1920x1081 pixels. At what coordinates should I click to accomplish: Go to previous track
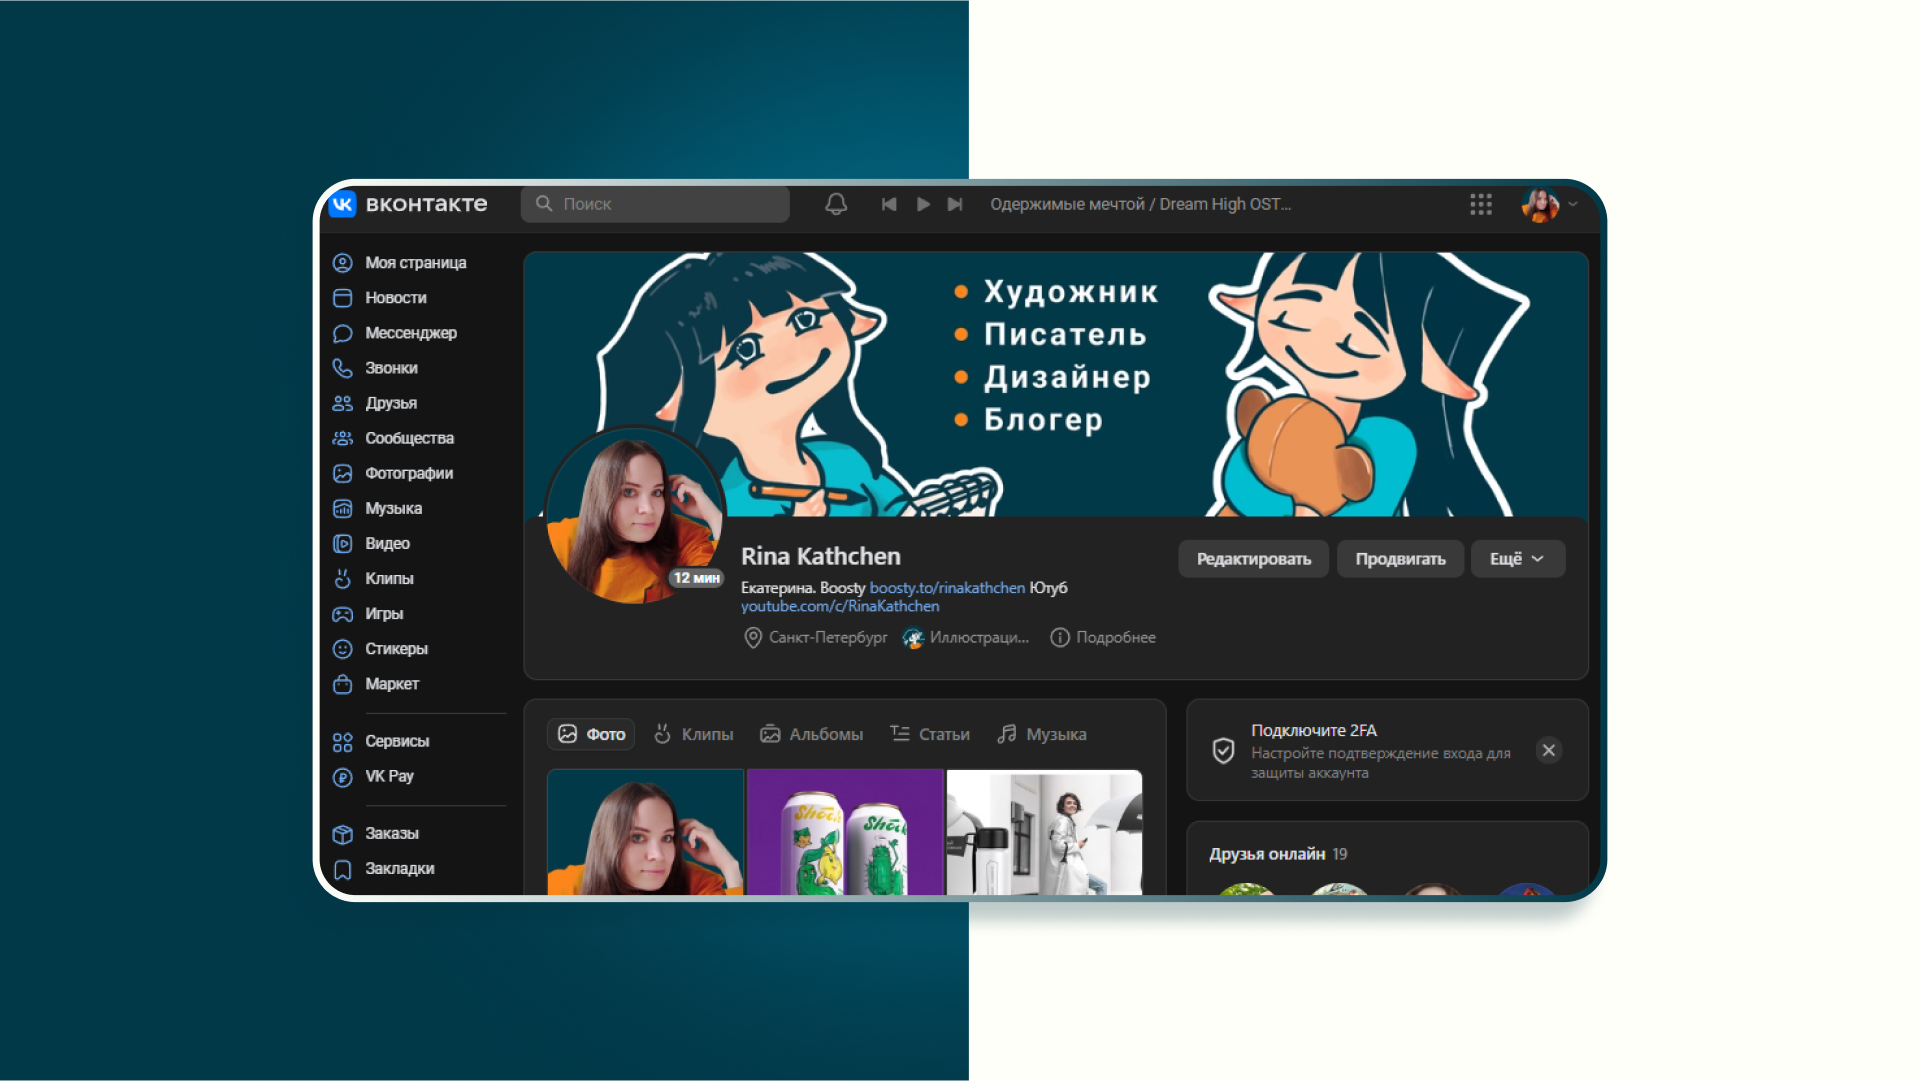click(x=889, y=204)
